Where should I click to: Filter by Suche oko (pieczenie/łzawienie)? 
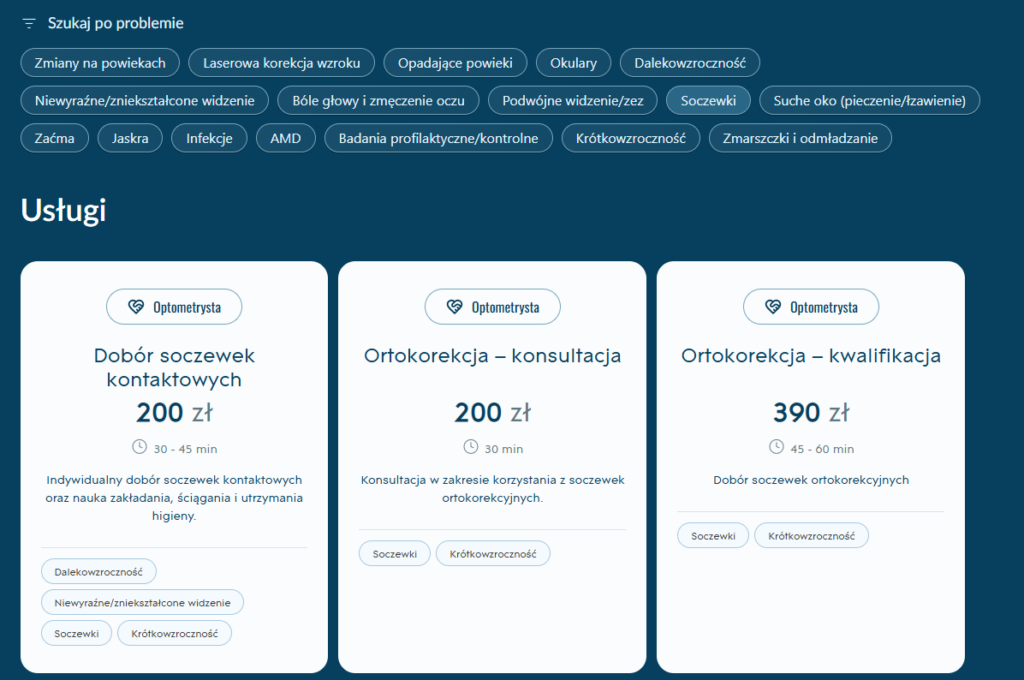[x=869, y=100]
